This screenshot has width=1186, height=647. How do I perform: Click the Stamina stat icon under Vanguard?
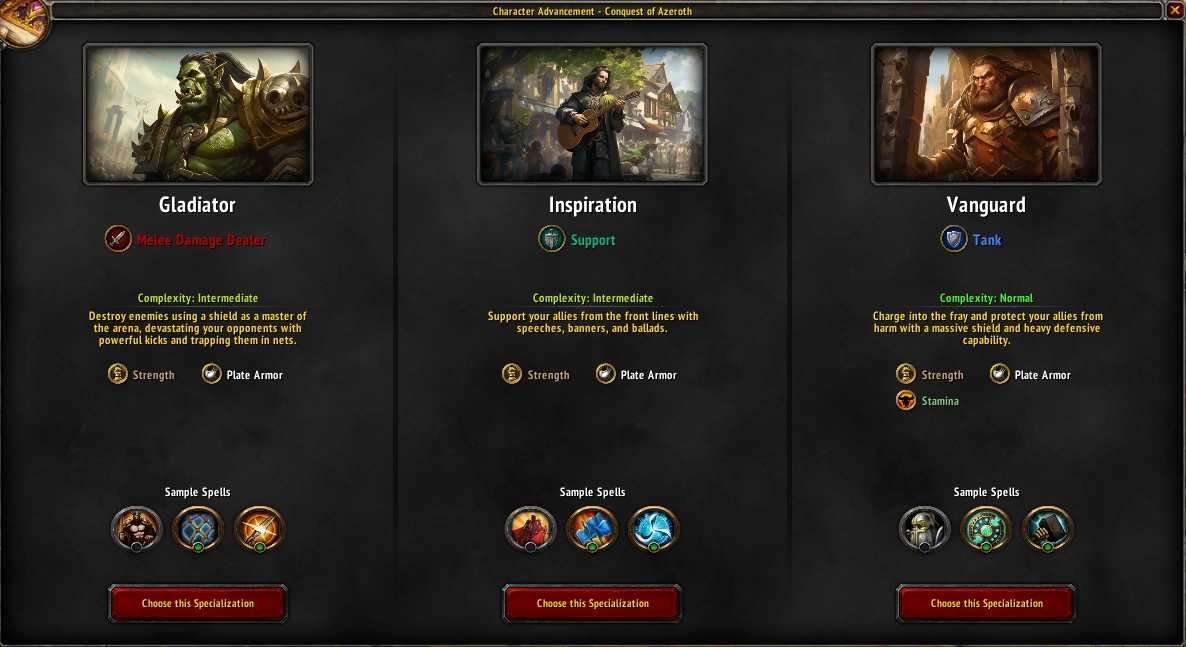(x=905, y=400)
